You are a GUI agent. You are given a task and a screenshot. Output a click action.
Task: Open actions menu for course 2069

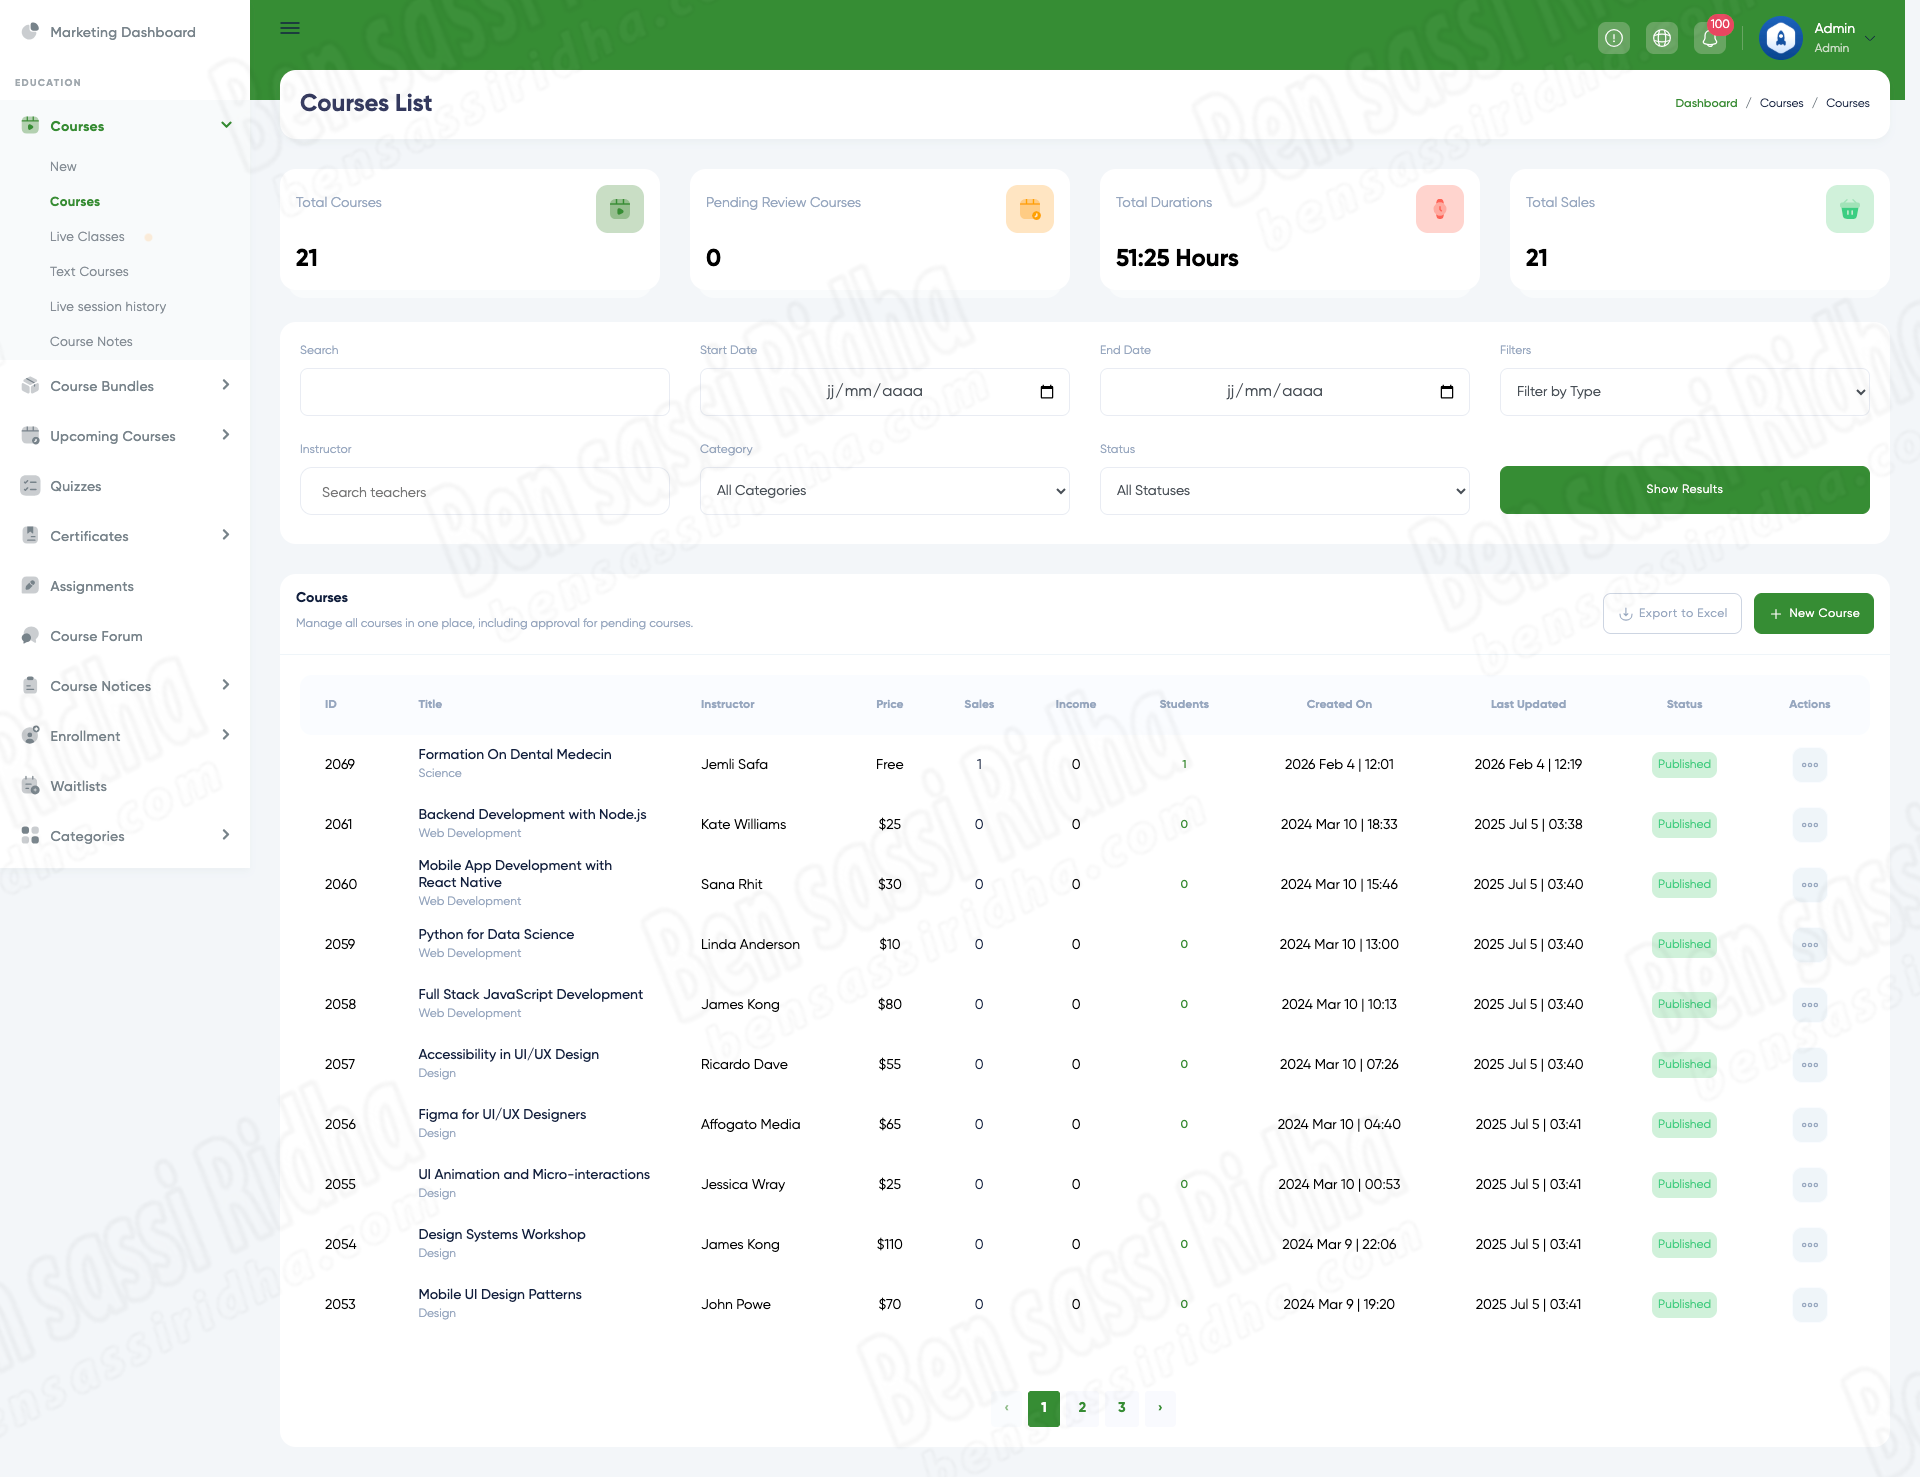[1809, 765]
